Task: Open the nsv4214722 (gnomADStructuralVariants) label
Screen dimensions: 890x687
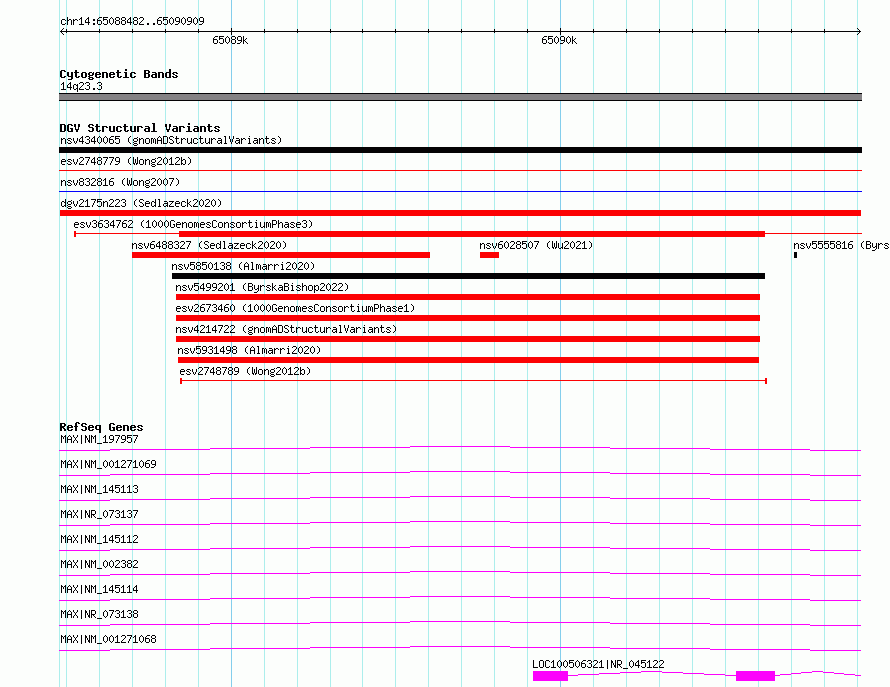Action: click(x=286, y=329)
